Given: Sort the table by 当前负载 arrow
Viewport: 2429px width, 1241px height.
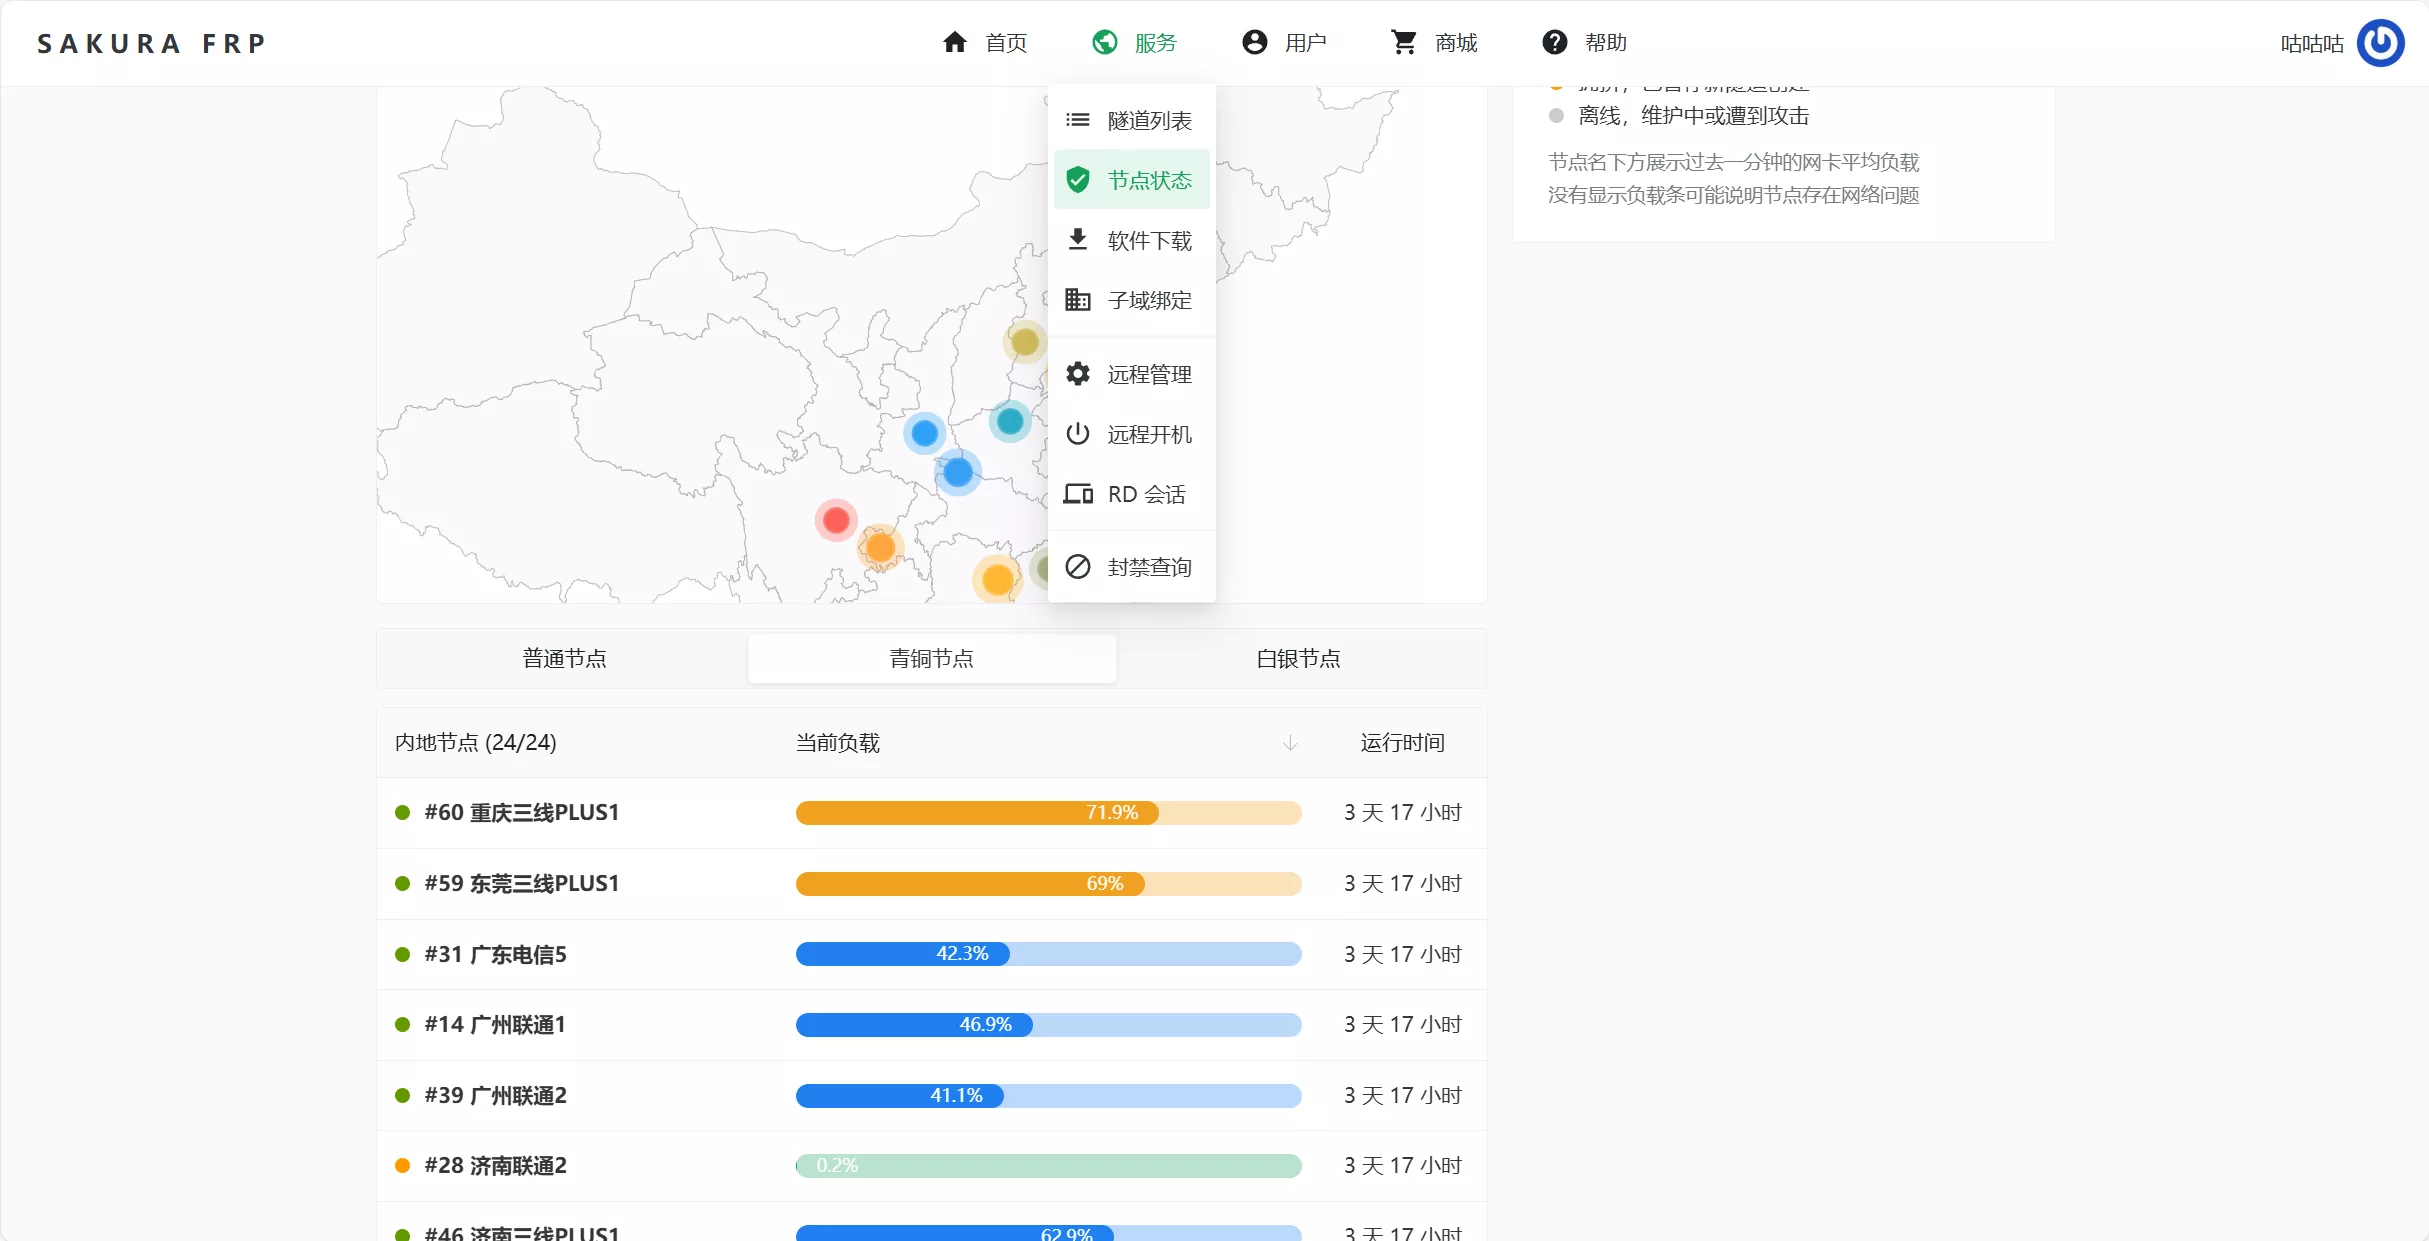Looking at the screenshot, I should [1290, 743].
